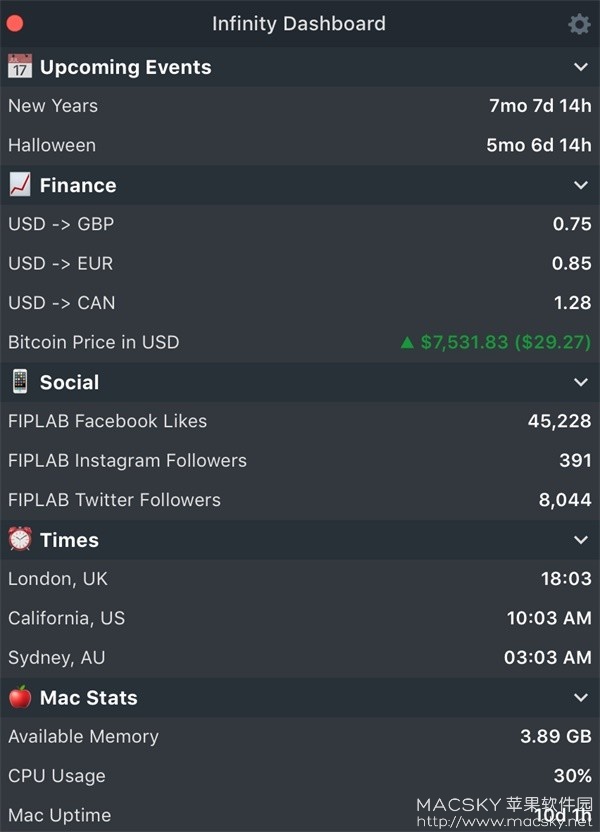Image resolution: width=600 pixels, height=832 pixels.
Task: Close the dashboard with the red button
Action: 15,24
